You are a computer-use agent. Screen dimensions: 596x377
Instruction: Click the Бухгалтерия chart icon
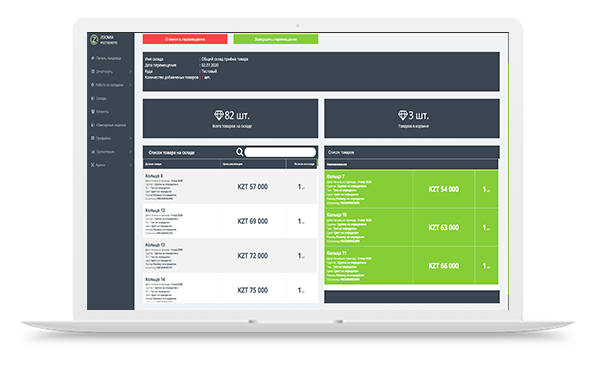tap(92, 152)
